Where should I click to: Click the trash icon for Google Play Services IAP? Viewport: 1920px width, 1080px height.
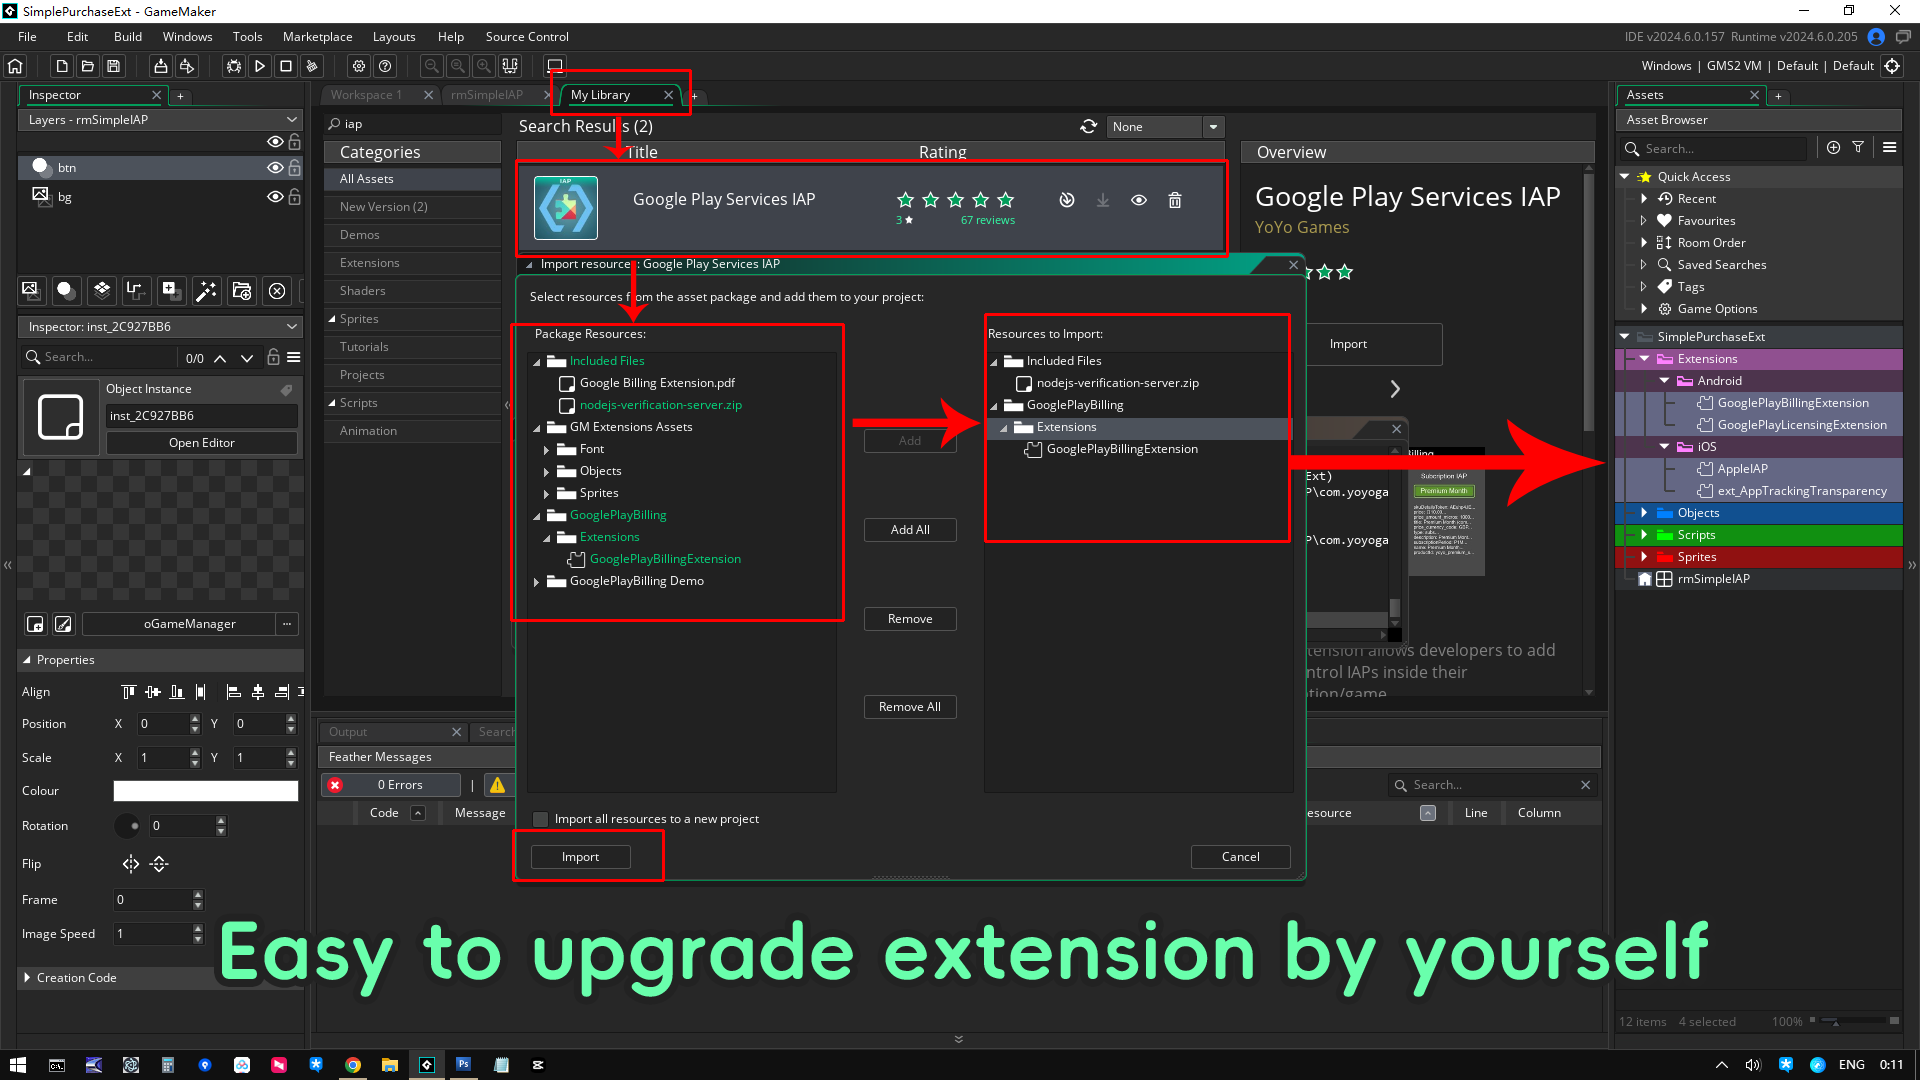(1175, 200)
